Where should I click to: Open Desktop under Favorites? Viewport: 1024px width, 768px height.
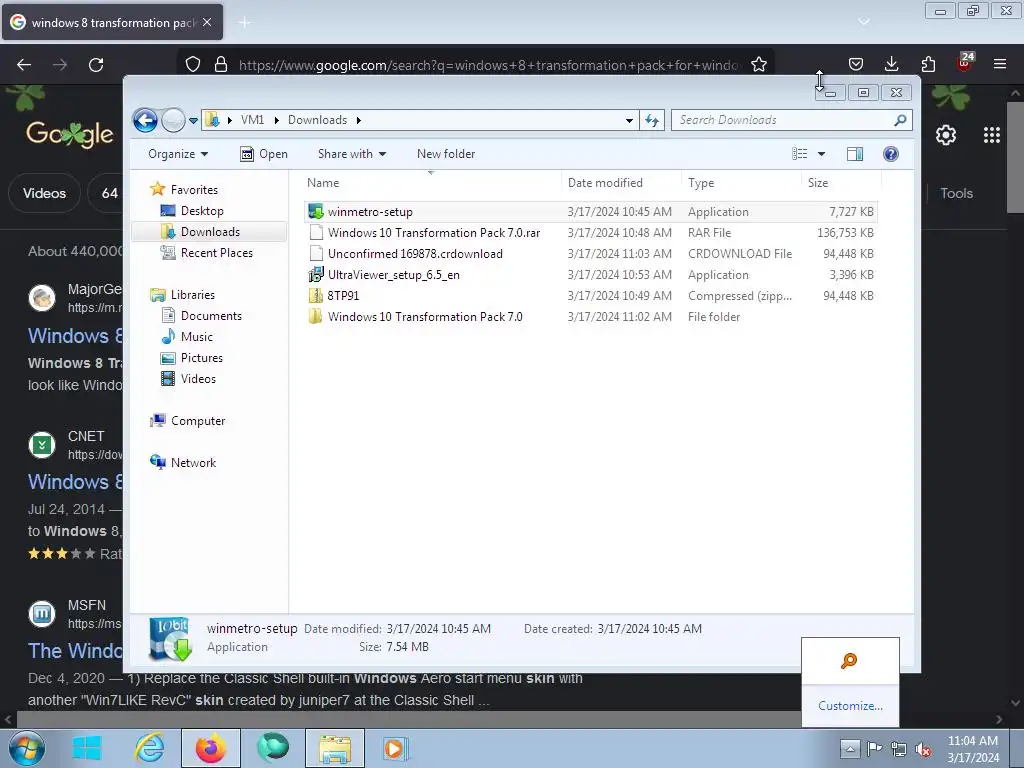(x=202, y=211)
